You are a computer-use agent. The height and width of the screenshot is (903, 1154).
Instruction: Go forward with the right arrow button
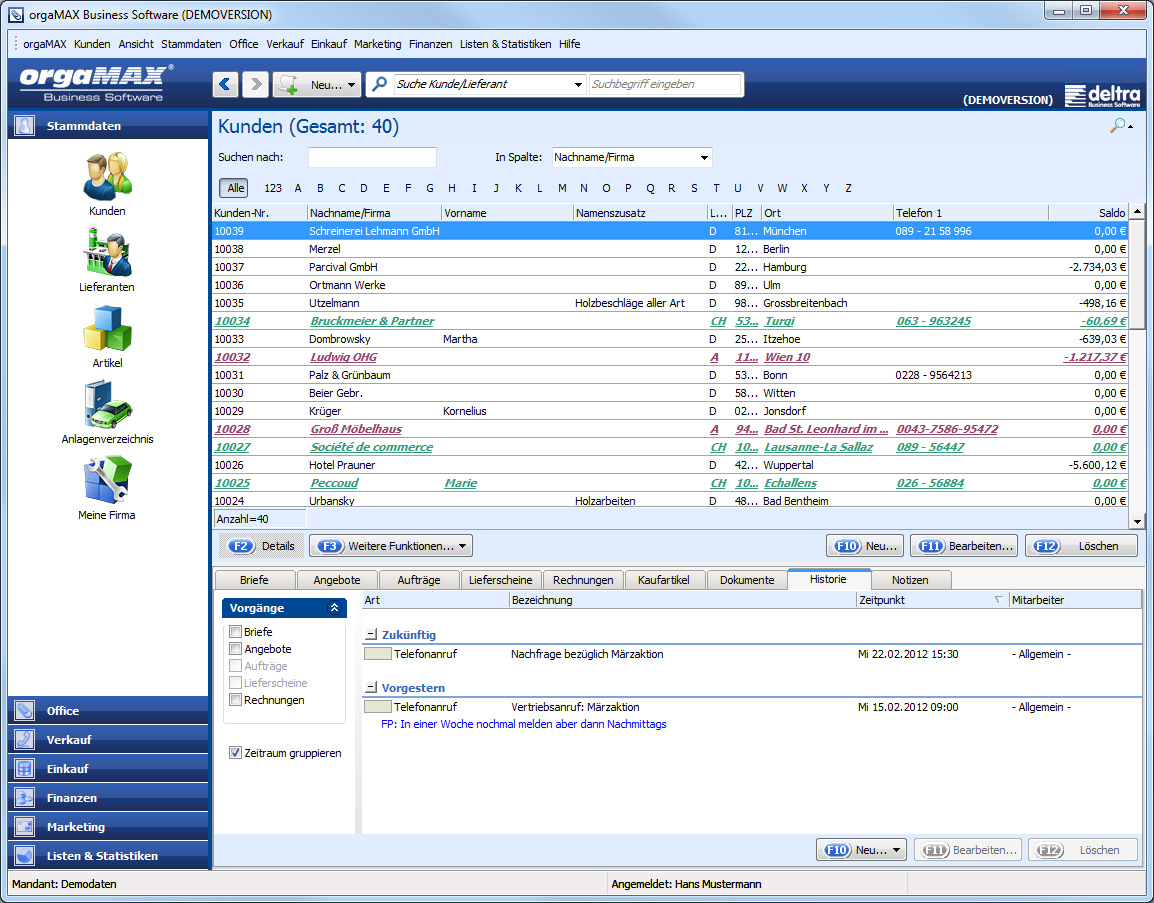(255, 84)
